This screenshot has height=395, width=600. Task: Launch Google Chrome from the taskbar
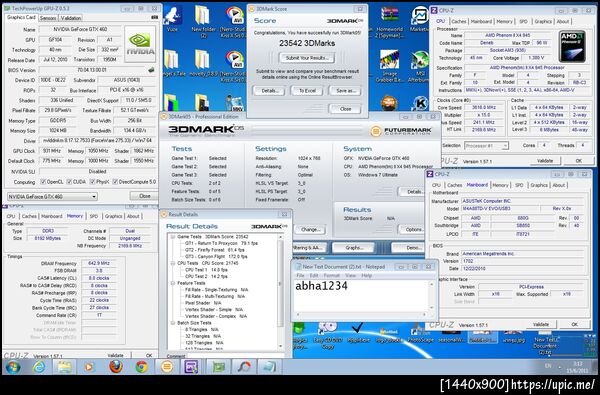coord(141,367)
